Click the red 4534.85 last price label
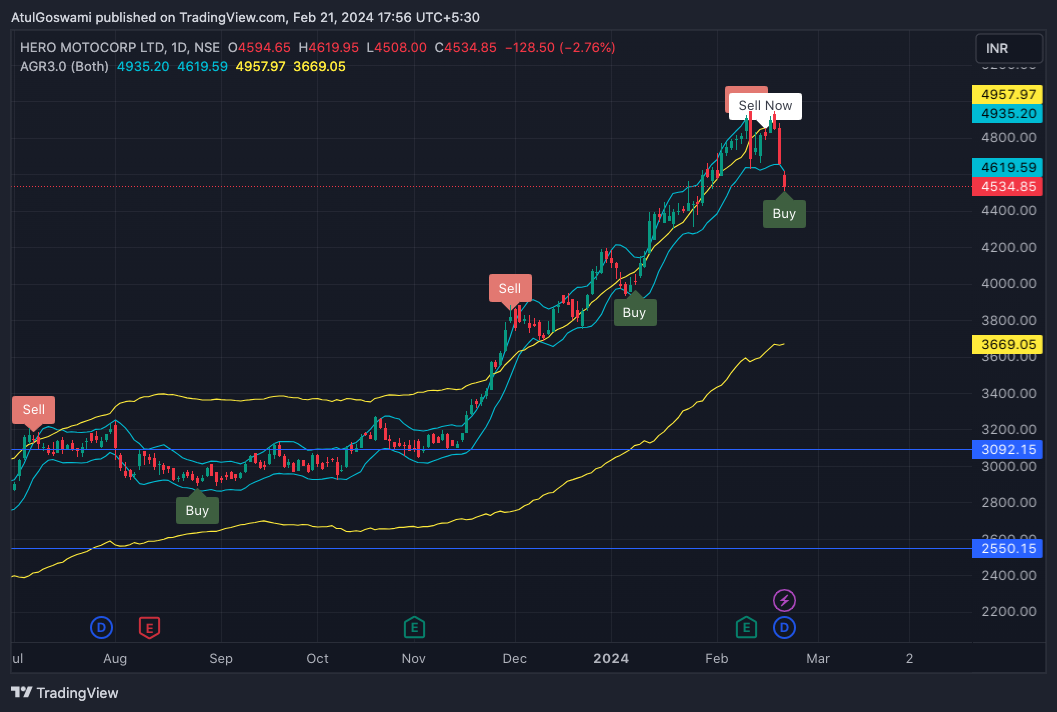 (1007, 186)
